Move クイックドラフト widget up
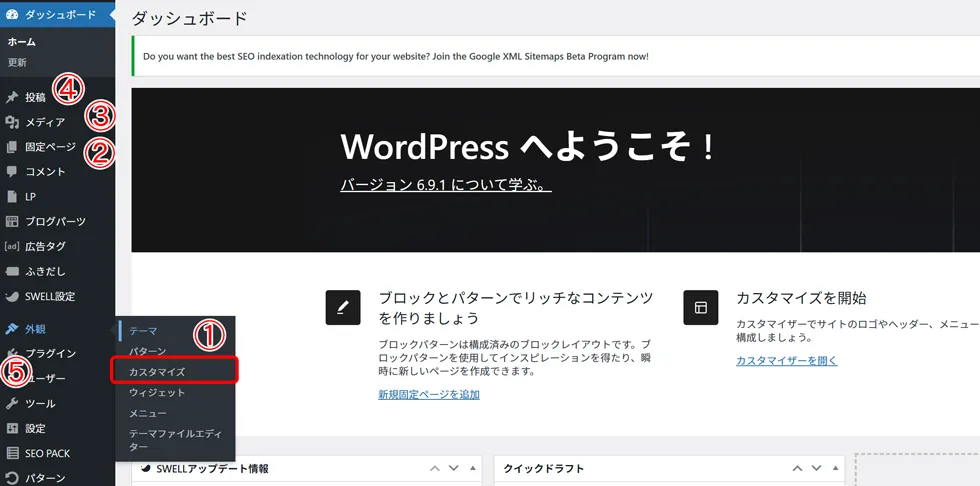 pyautogui.click(x=797, y=469)
